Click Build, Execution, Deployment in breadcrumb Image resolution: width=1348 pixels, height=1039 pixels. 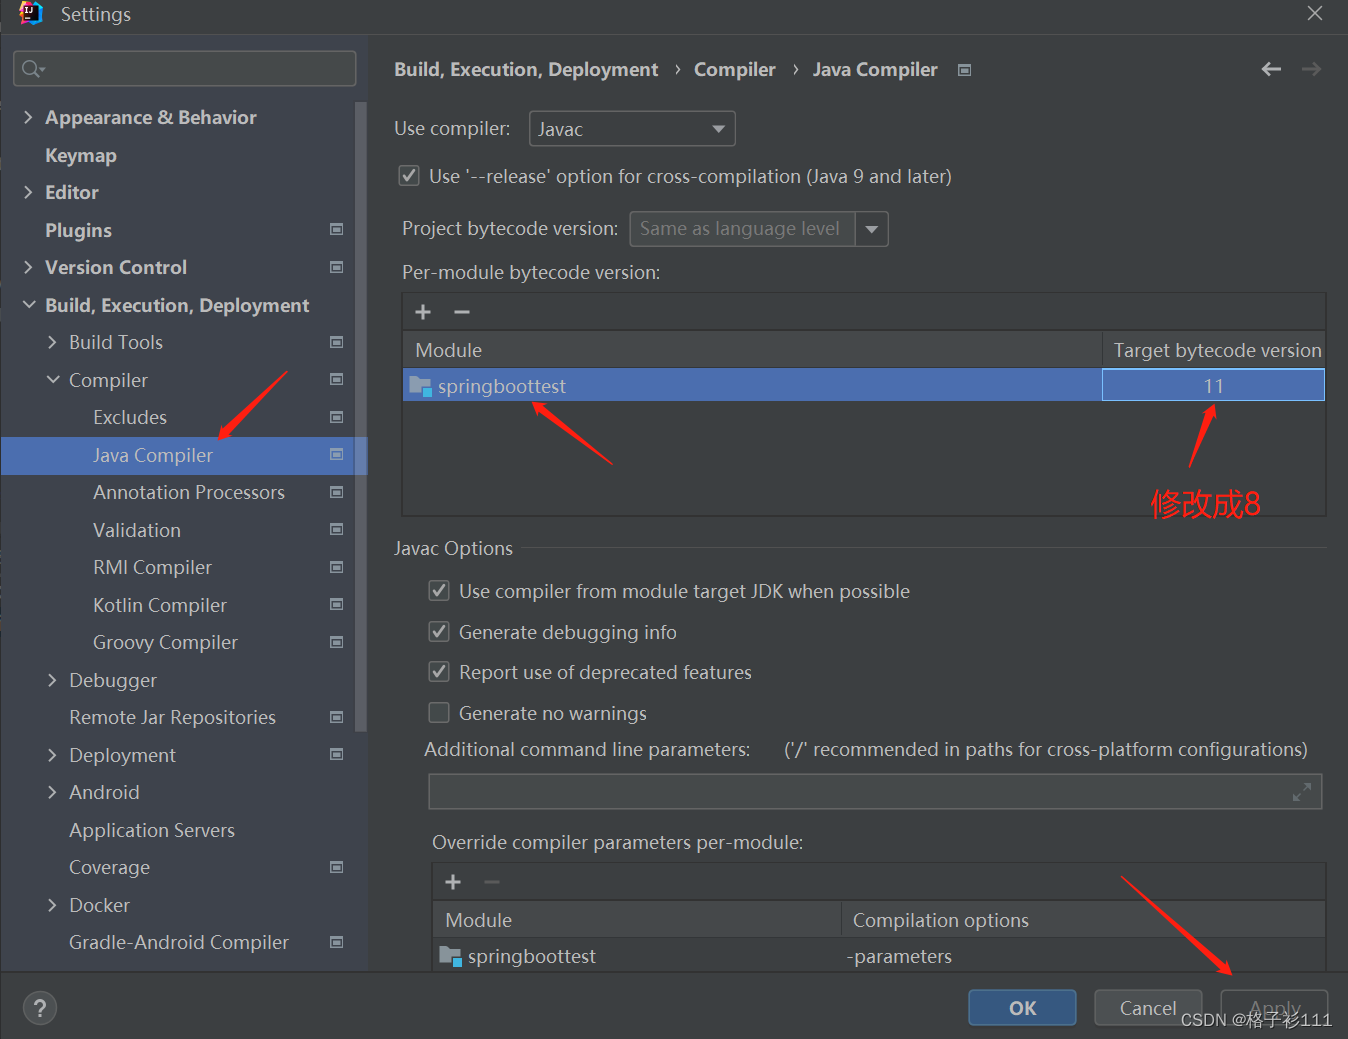tap(526, 69)
